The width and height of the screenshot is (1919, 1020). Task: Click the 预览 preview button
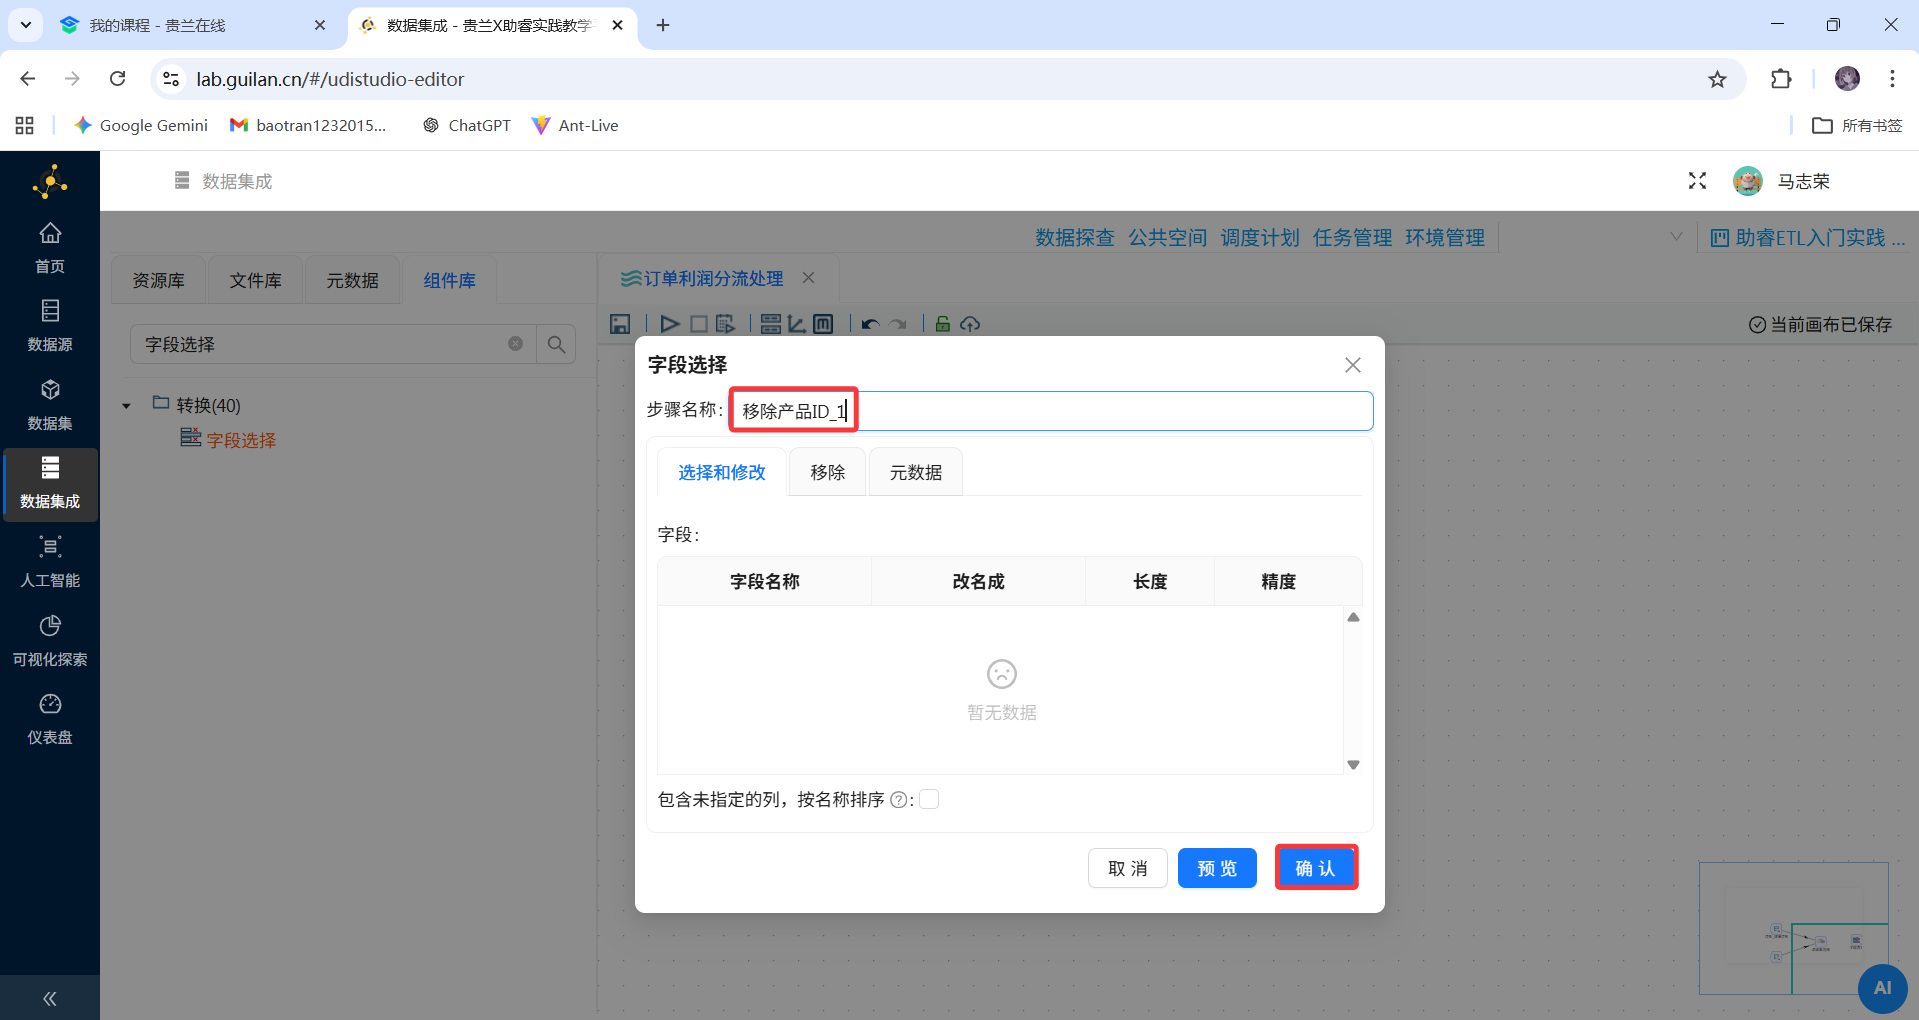(1216, 867)
